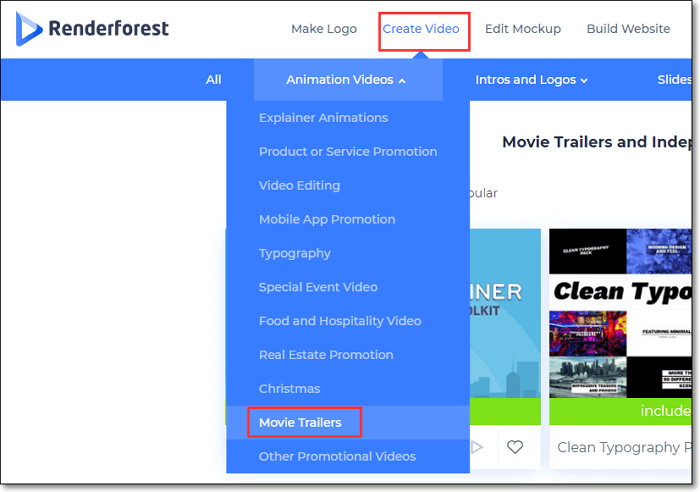Choose Video Editing menu entry
The width and height of the screenshot is (700, 492).
299,186
